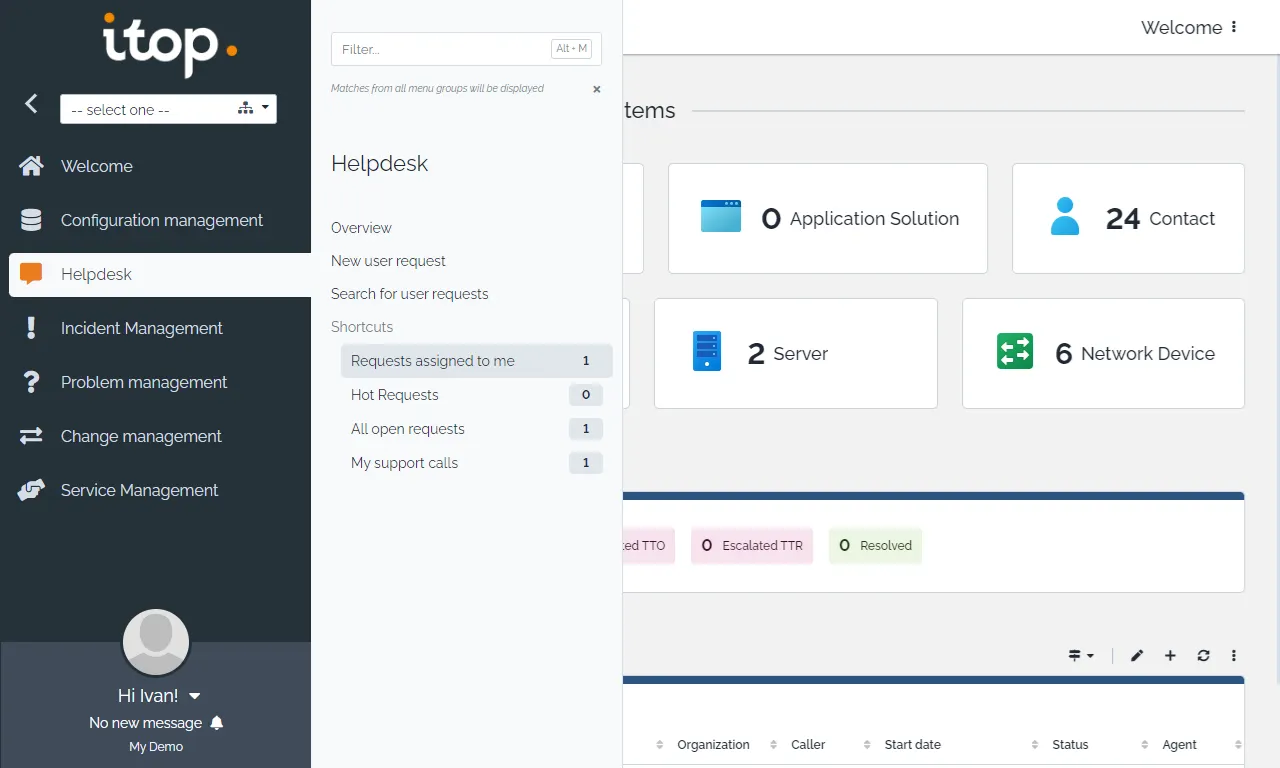The height and width of the screenshot is (768, 1280).
Task: Click the Network Device switch icon
Action: click(x=1015, y=351)
